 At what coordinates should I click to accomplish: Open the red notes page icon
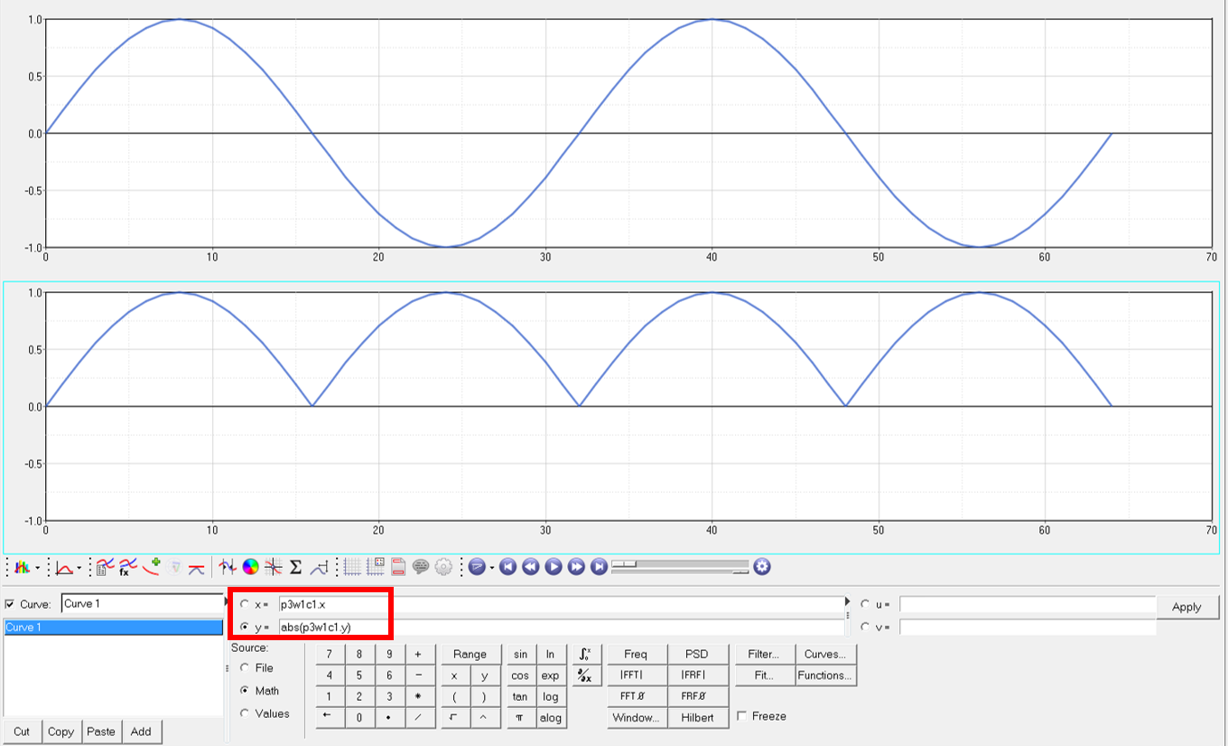click(398, 567)
